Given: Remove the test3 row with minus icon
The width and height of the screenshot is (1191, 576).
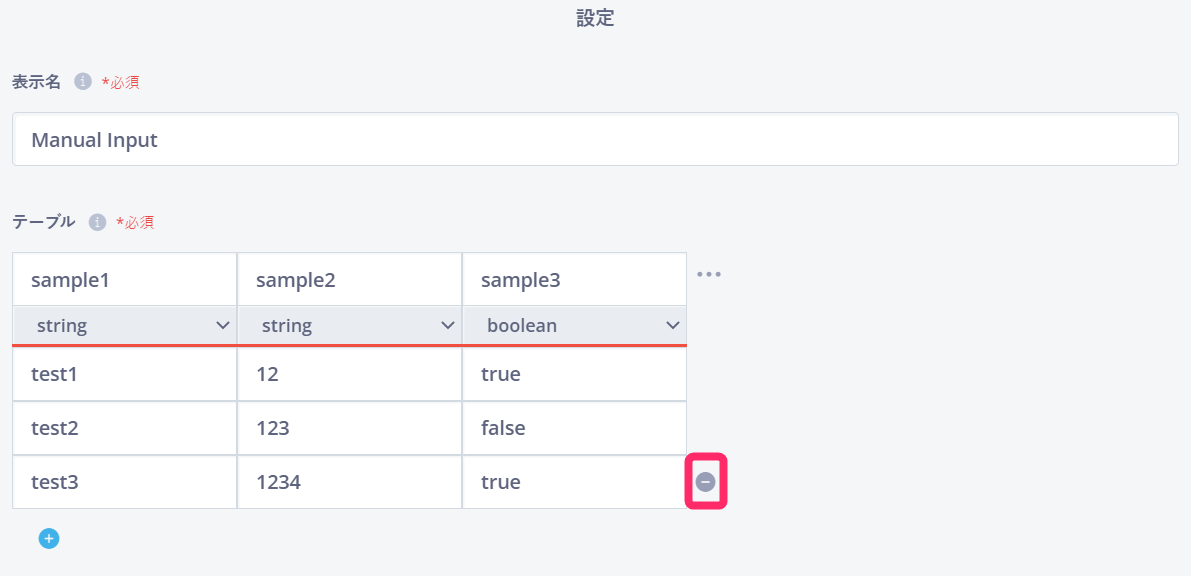Looking at the screenshot, I should pyautogui.click(x=706, y=481).
